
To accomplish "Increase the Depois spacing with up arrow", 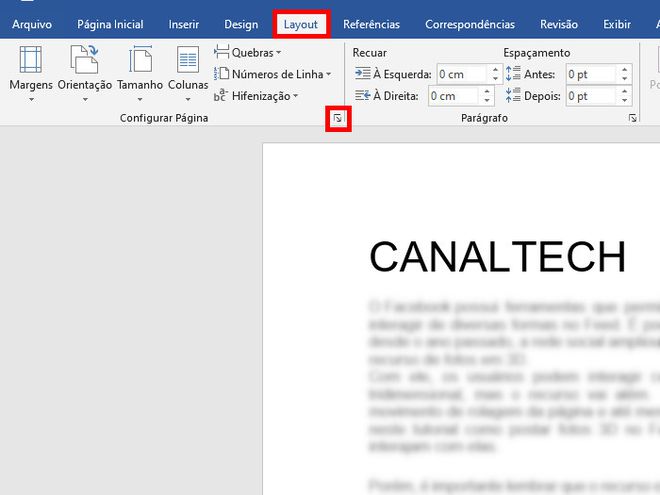I will pos(625,91).
